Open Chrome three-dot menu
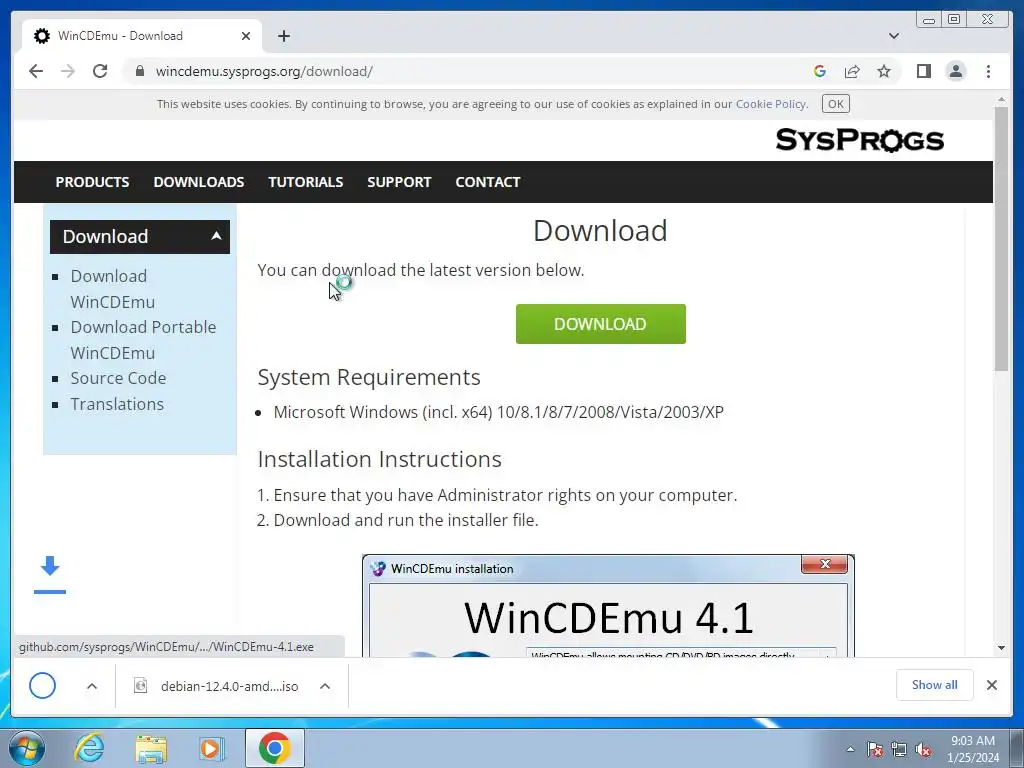 coord(988,71)
